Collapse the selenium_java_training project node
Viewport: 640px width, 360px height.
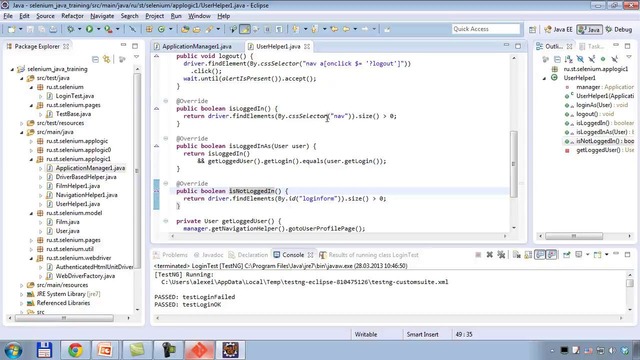[12, 69]
